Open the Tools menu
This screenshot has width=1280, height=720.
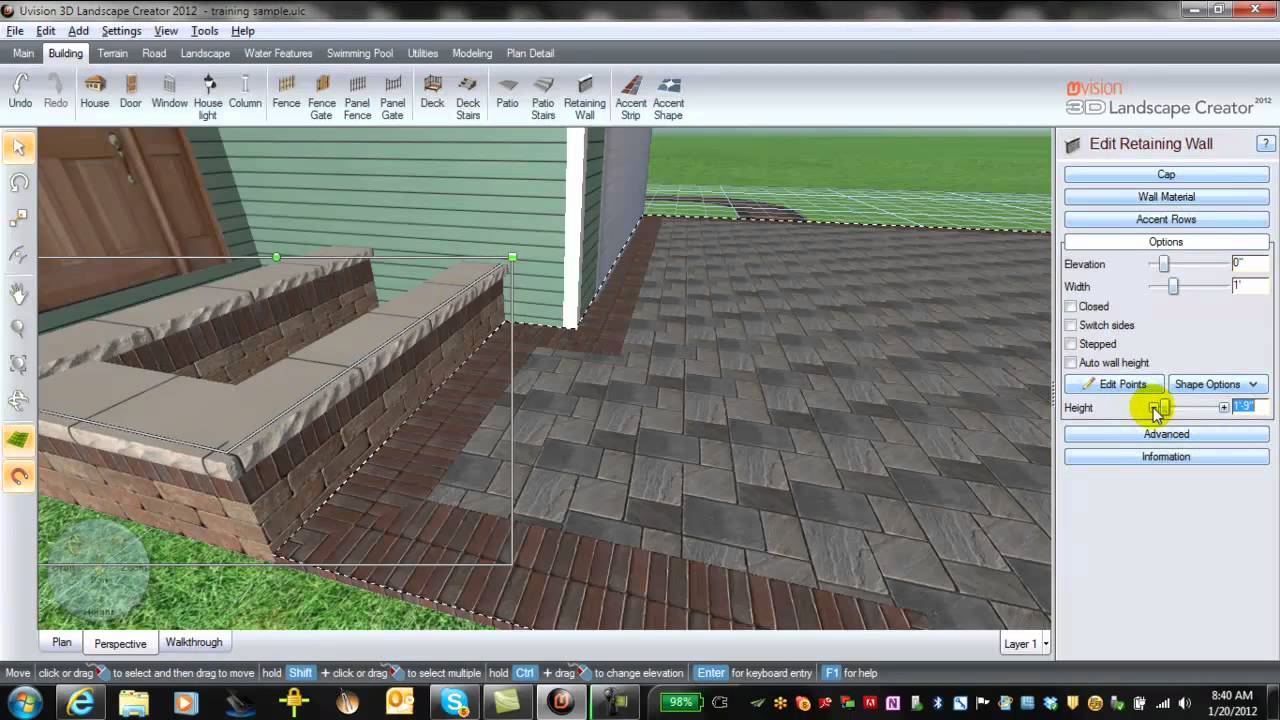click(205, 31)
